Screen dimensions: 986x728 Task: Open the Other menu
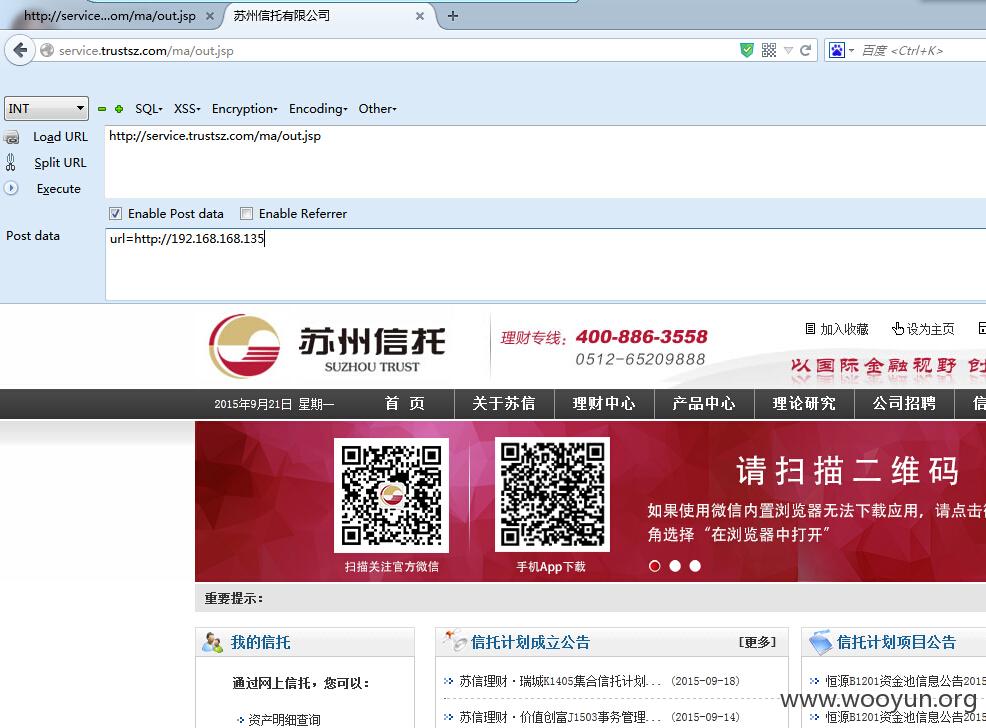[377, 109]
